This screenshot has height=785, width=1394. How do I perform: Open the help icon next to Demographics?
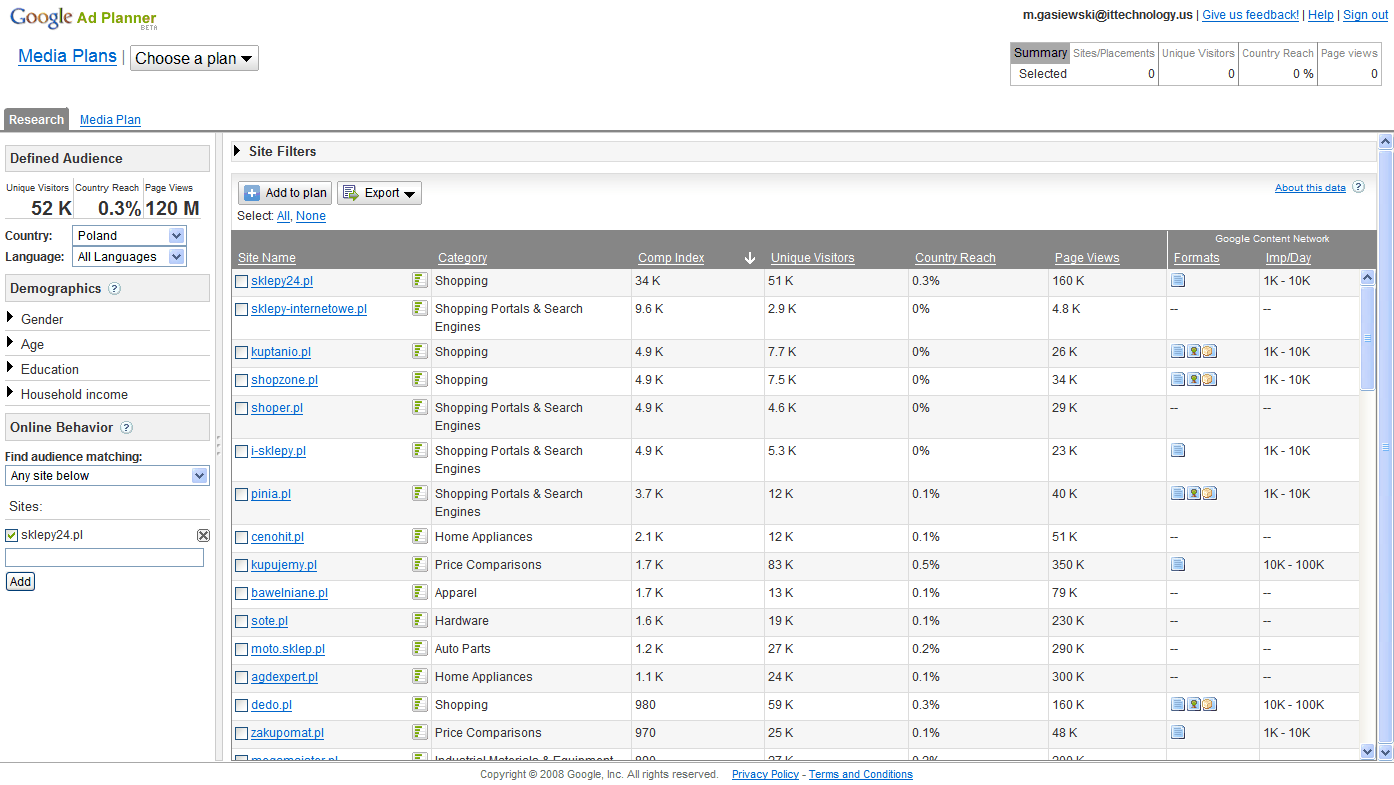pos(114,289)
